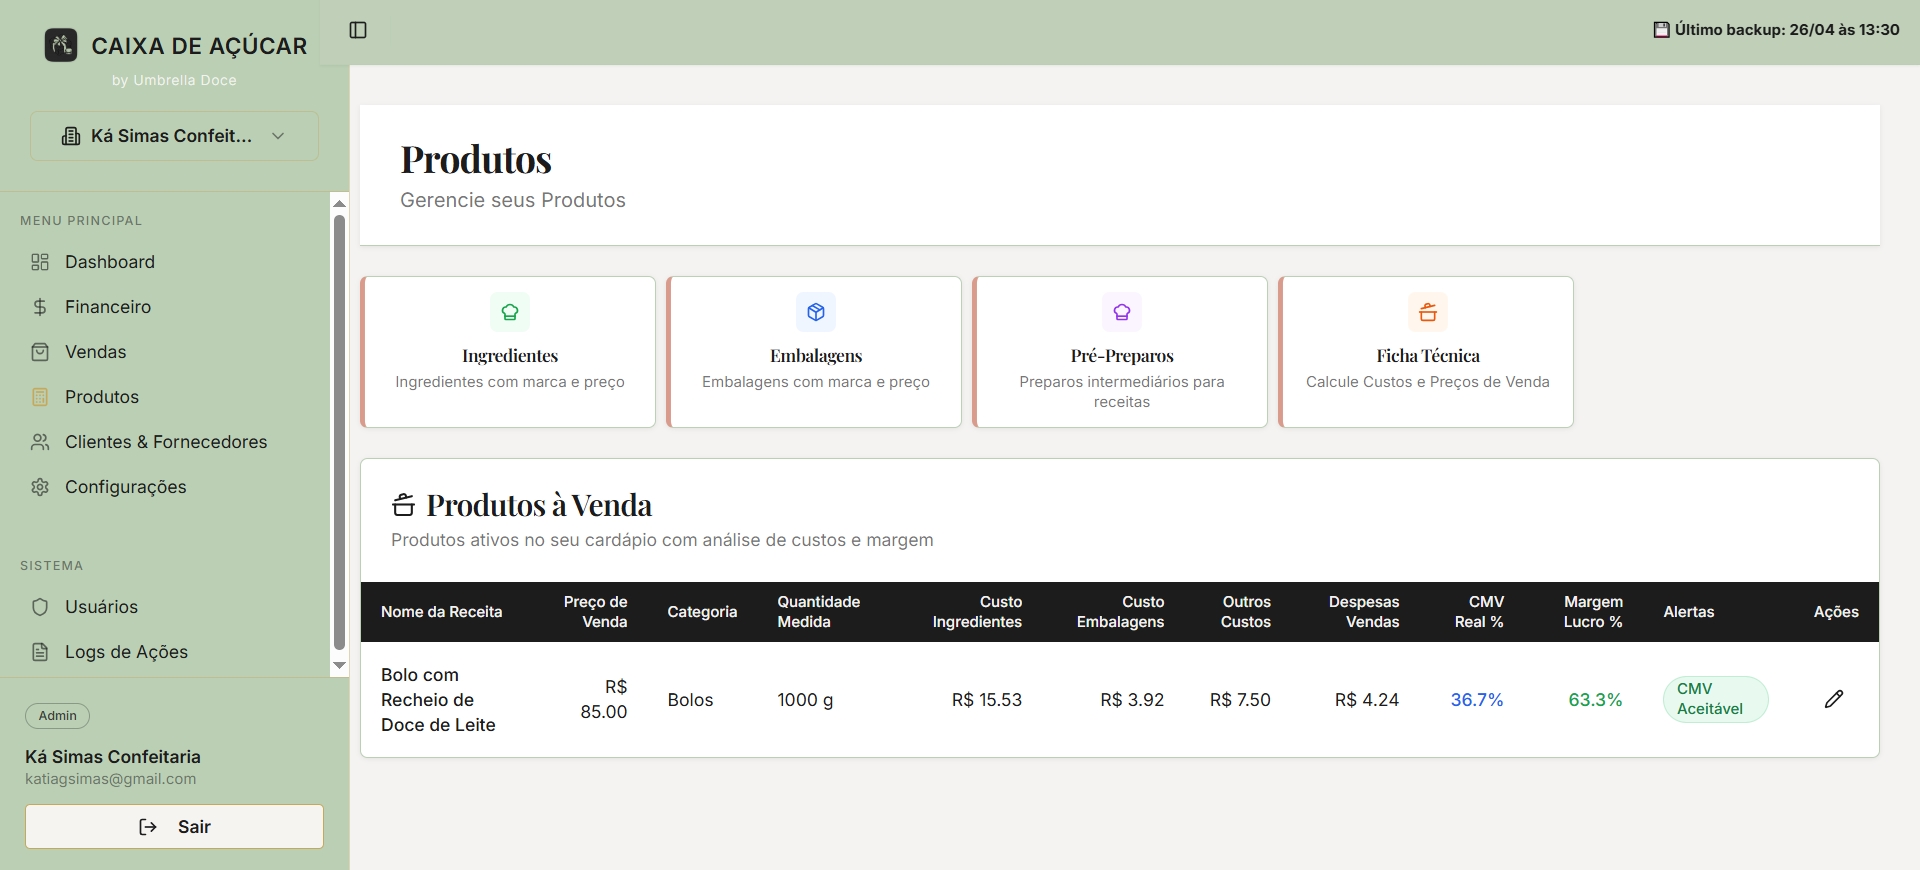The height and width of the screenshot is (870, 1920).
Task: Click the Pré-Preparos chef hat icon
Action: point(1122,312)
